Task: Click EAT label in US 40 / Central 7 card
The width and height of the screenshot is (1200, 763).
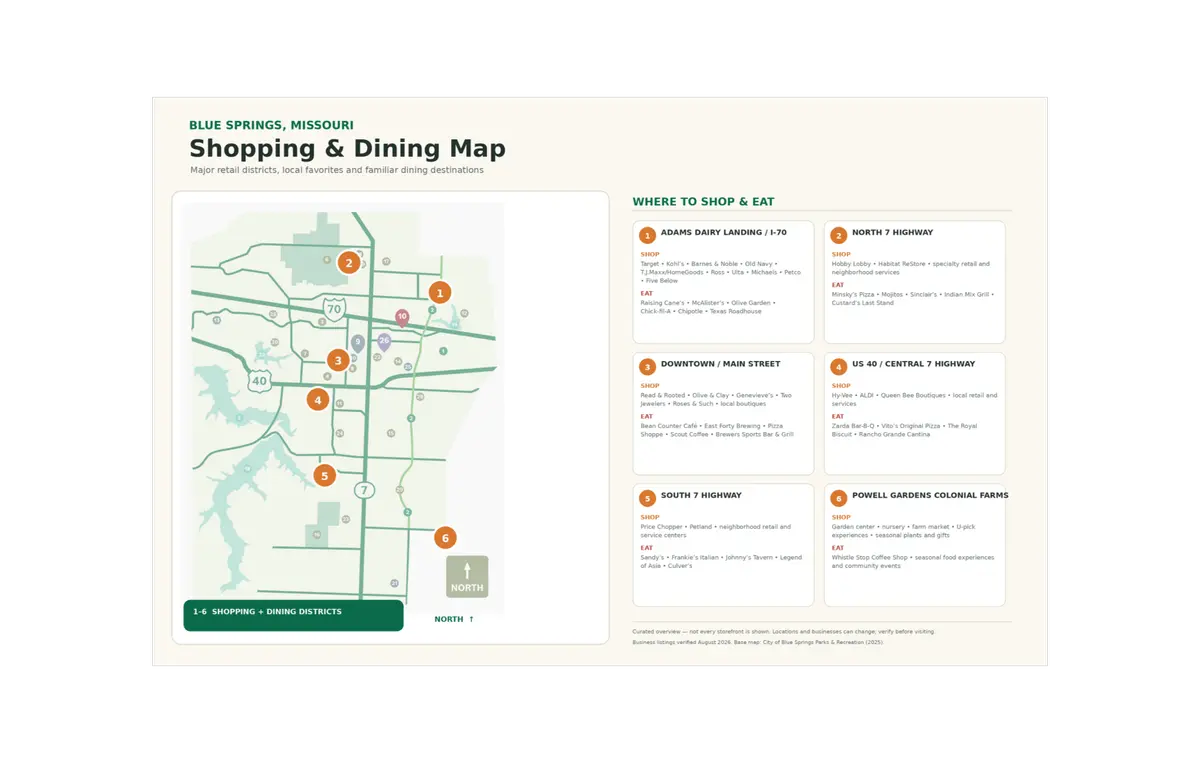Action: [838, 417]
